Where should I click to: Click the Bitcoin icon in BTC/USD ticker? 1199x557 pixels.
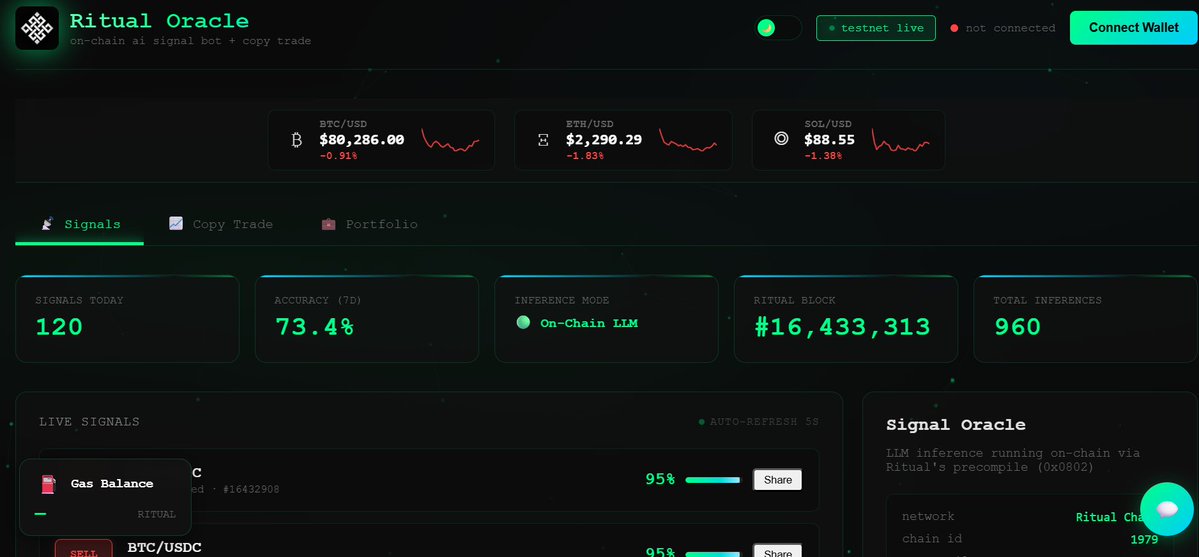[x=297, y=140]
